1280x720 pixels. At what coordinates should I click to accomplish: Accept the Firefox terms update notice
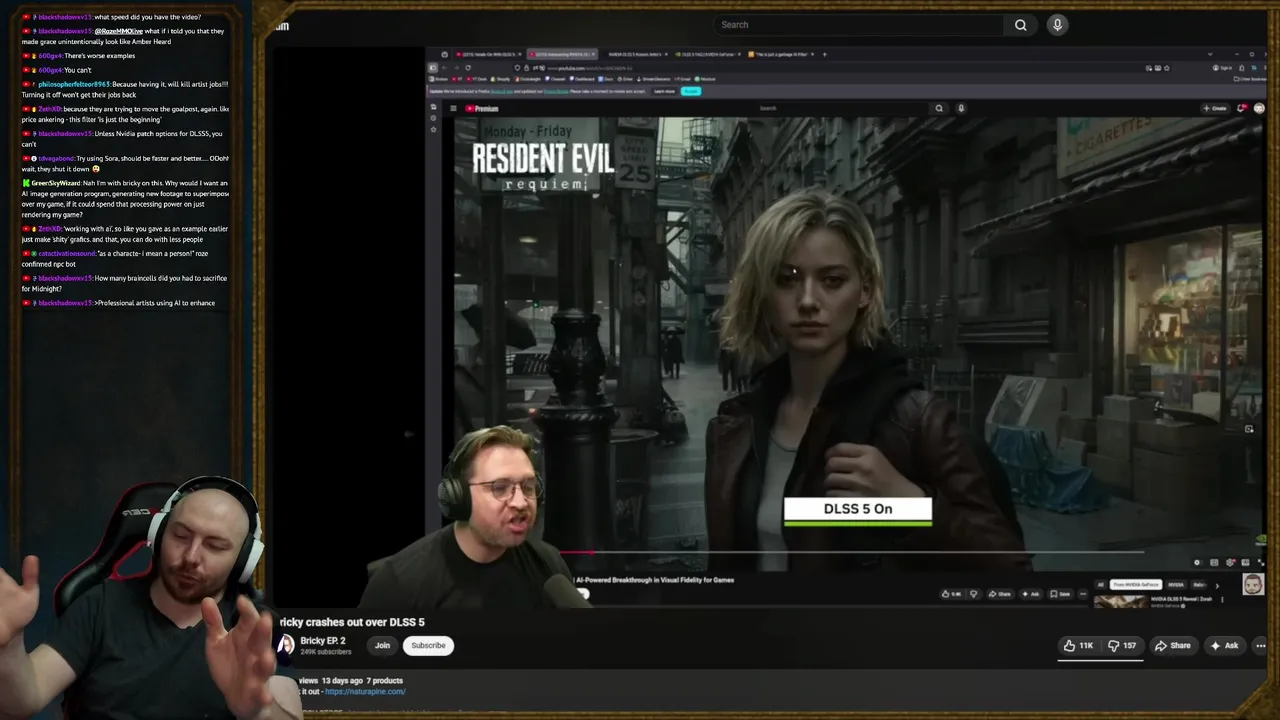pyautogui.click(x=691, y=91)
